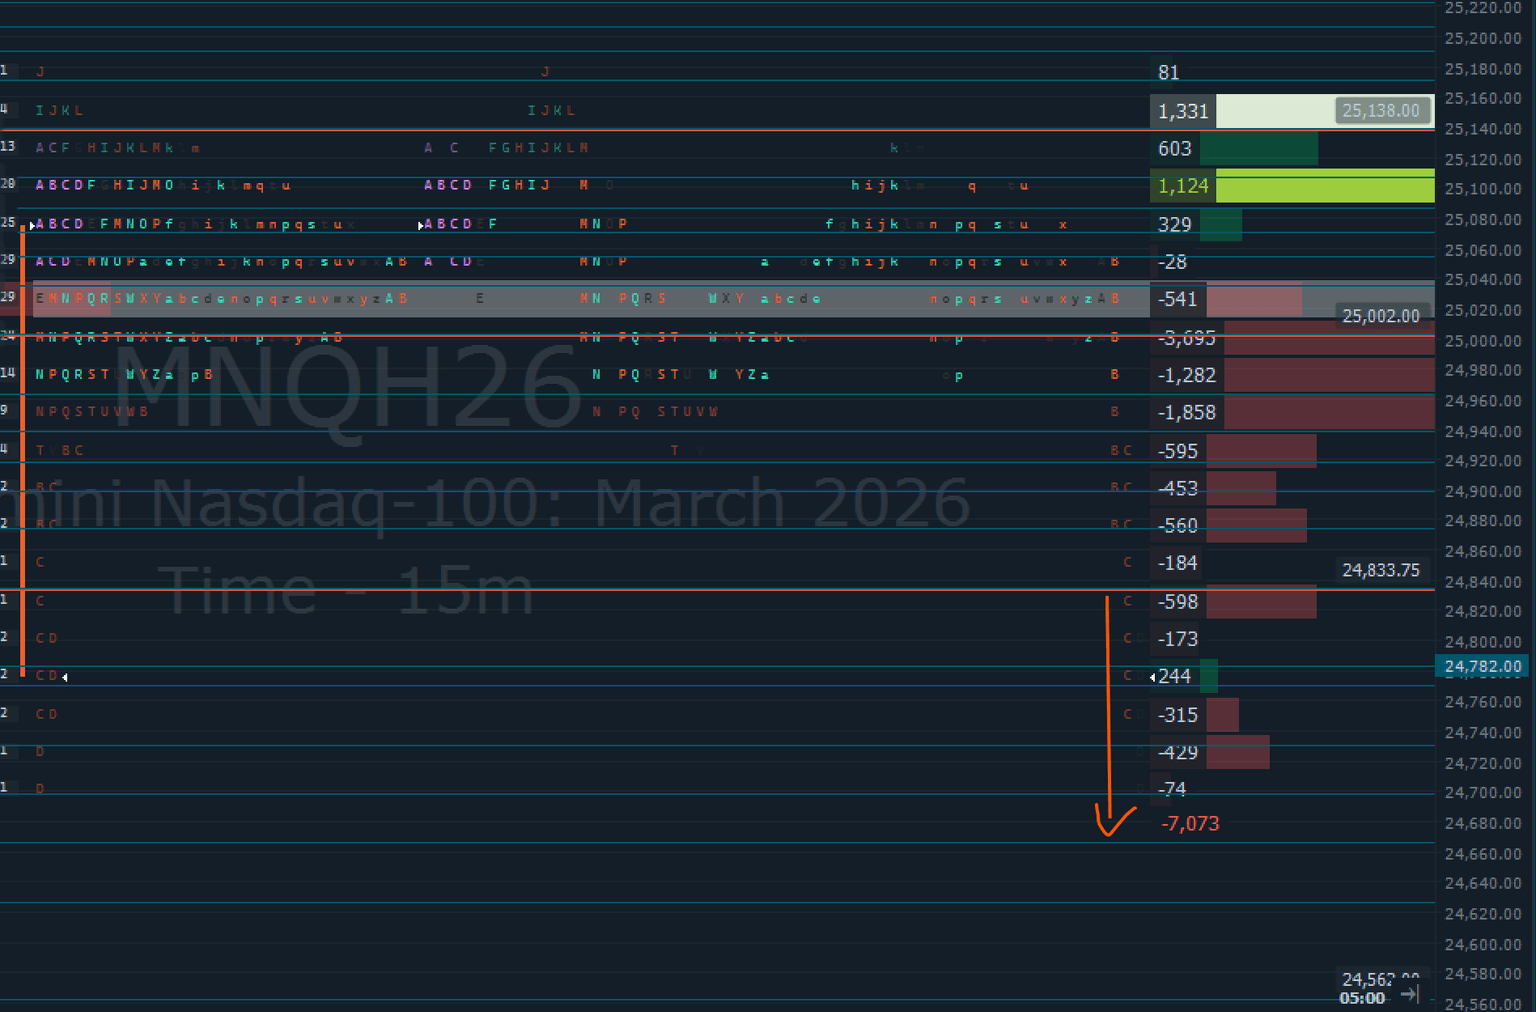Click the 25,120.00 price axis label
The height and width of the screenshot is (1012, 1536).
1483,159
